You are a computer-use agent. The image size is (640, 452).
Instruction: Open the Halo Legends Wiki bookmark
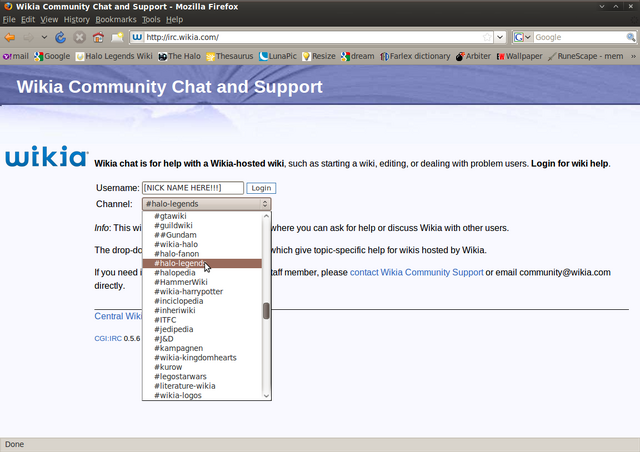114,56
